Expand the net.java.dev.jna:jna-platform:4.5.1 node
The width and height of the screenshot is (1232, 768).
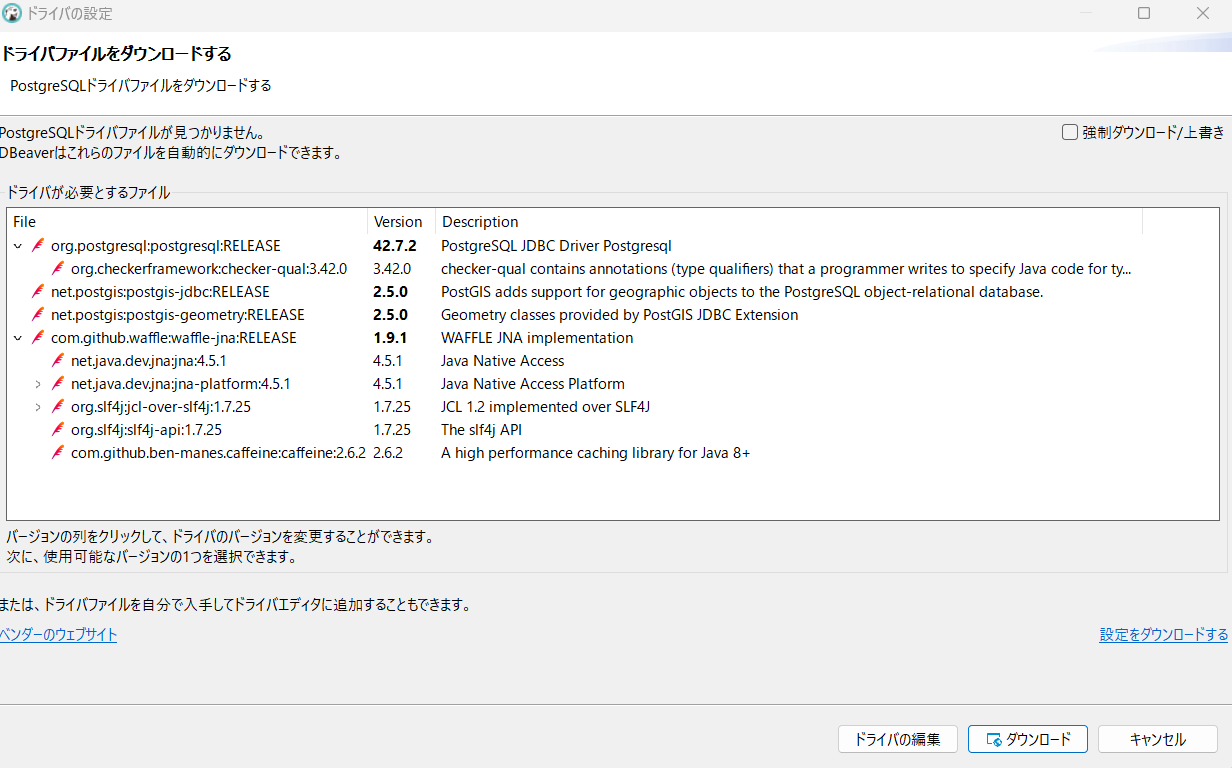38,384
